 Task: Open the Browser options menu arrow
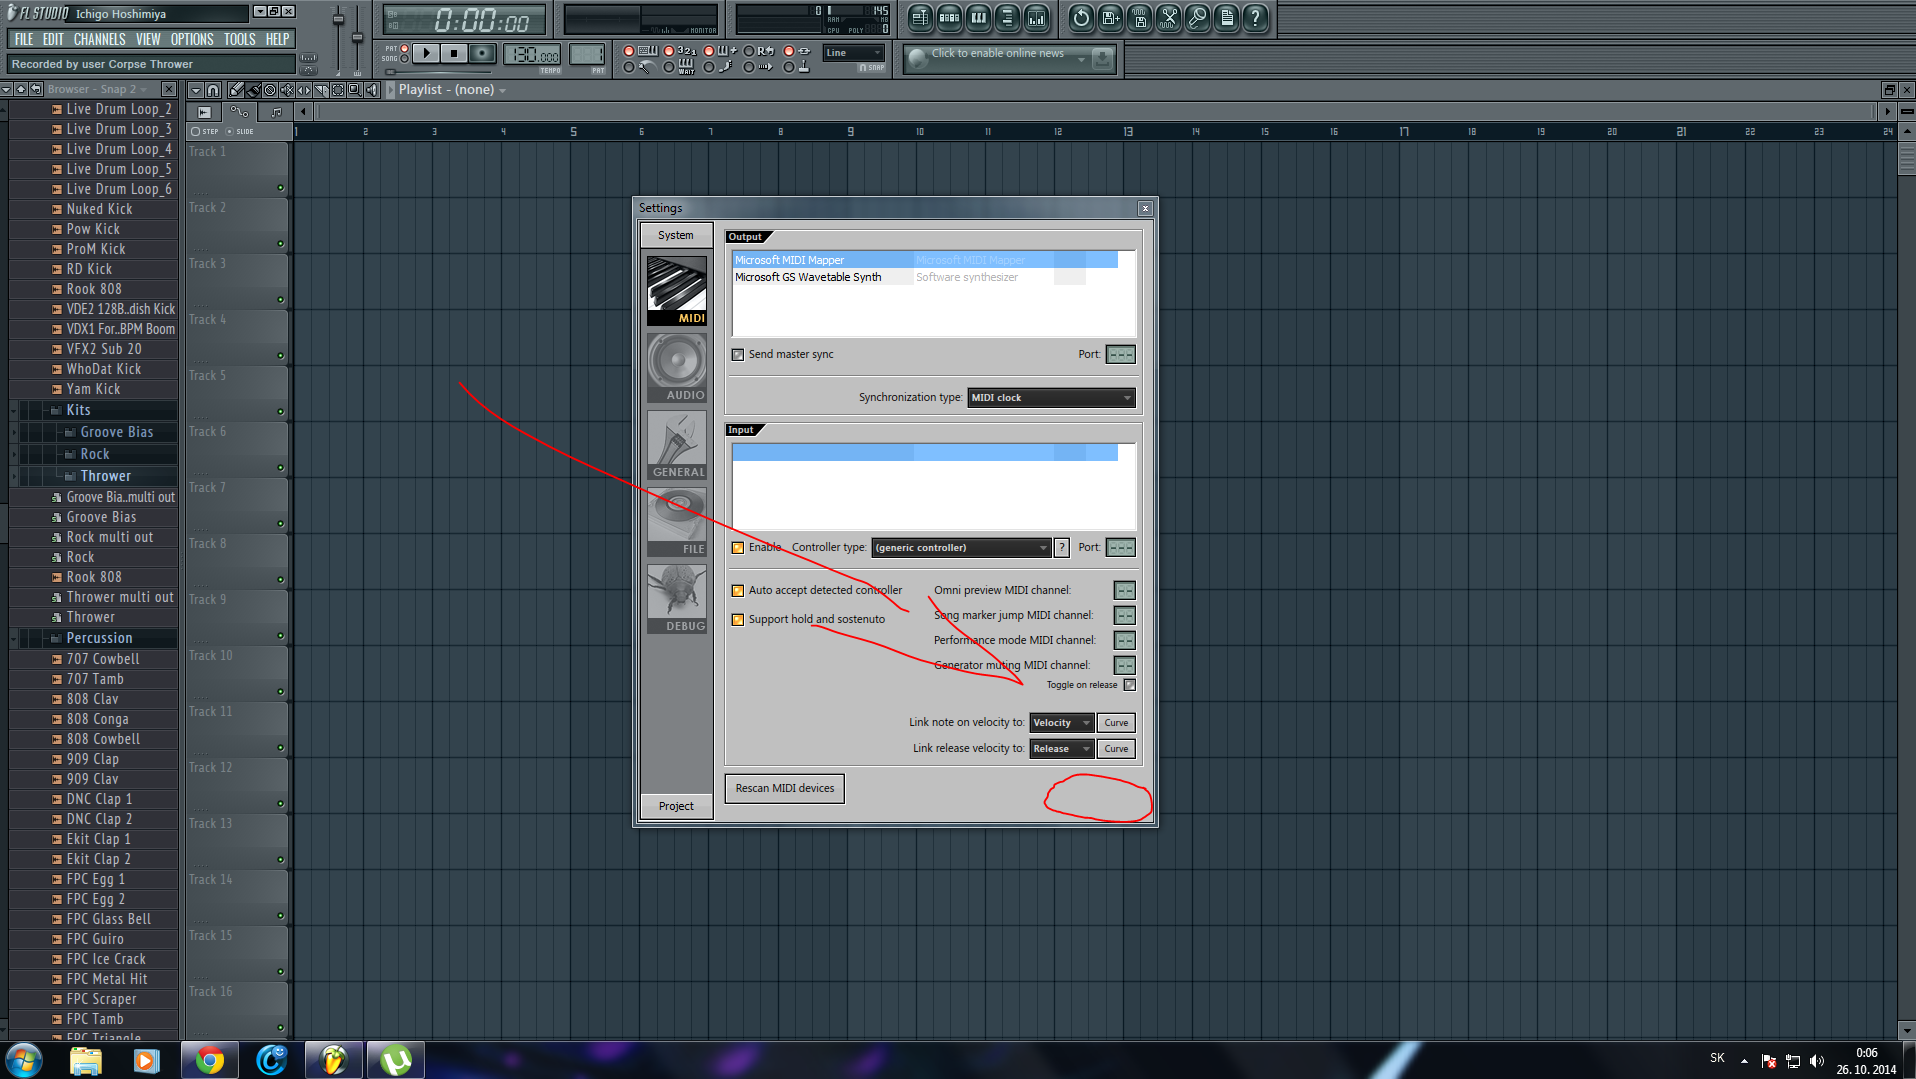coord(6,90)
